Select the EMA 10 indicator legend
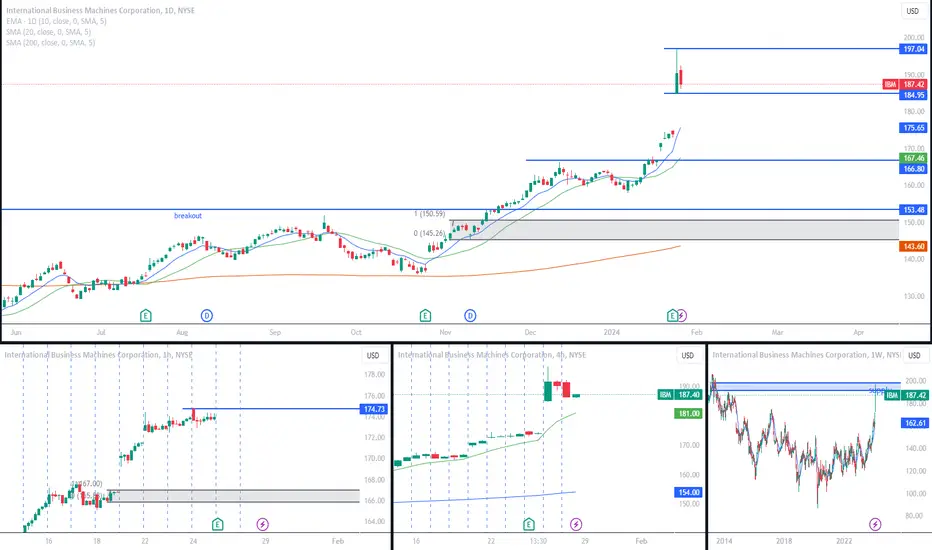The image size is (932, 550). (x=56, y=21)
